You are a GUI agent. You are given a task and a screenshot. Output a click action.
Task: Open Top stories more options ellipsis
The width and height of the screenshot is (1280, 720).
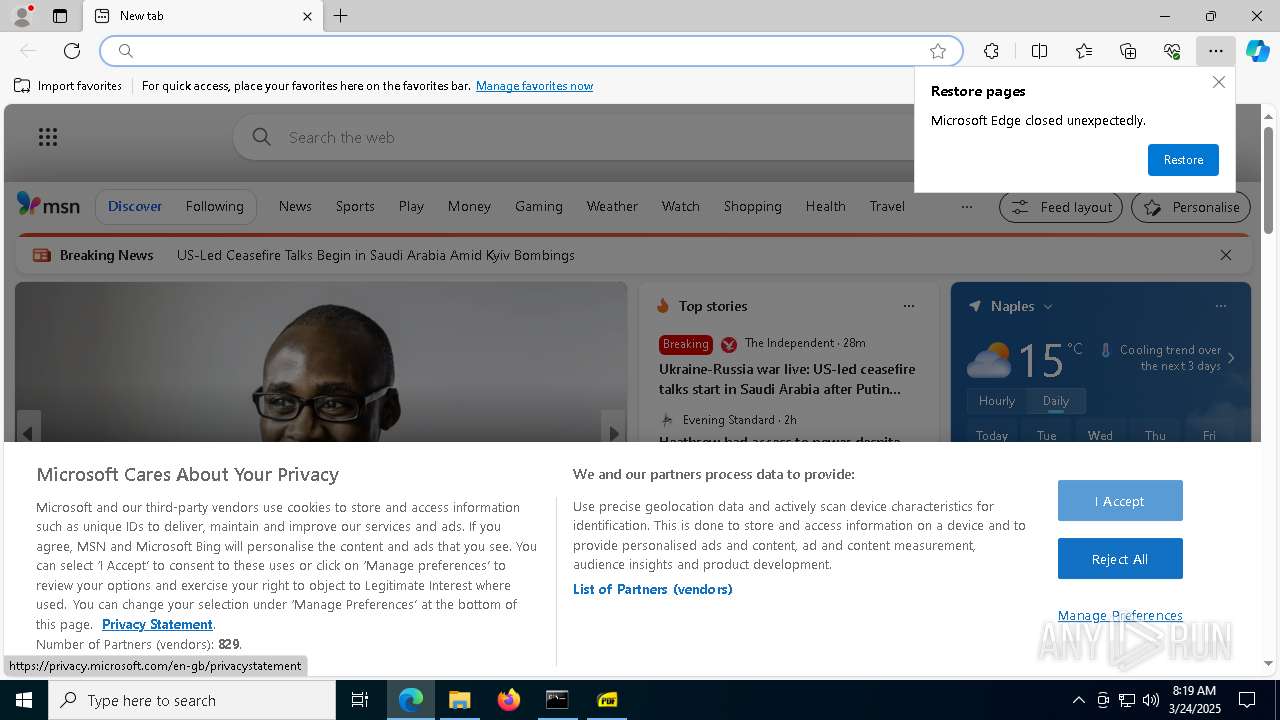pos(908,306)
